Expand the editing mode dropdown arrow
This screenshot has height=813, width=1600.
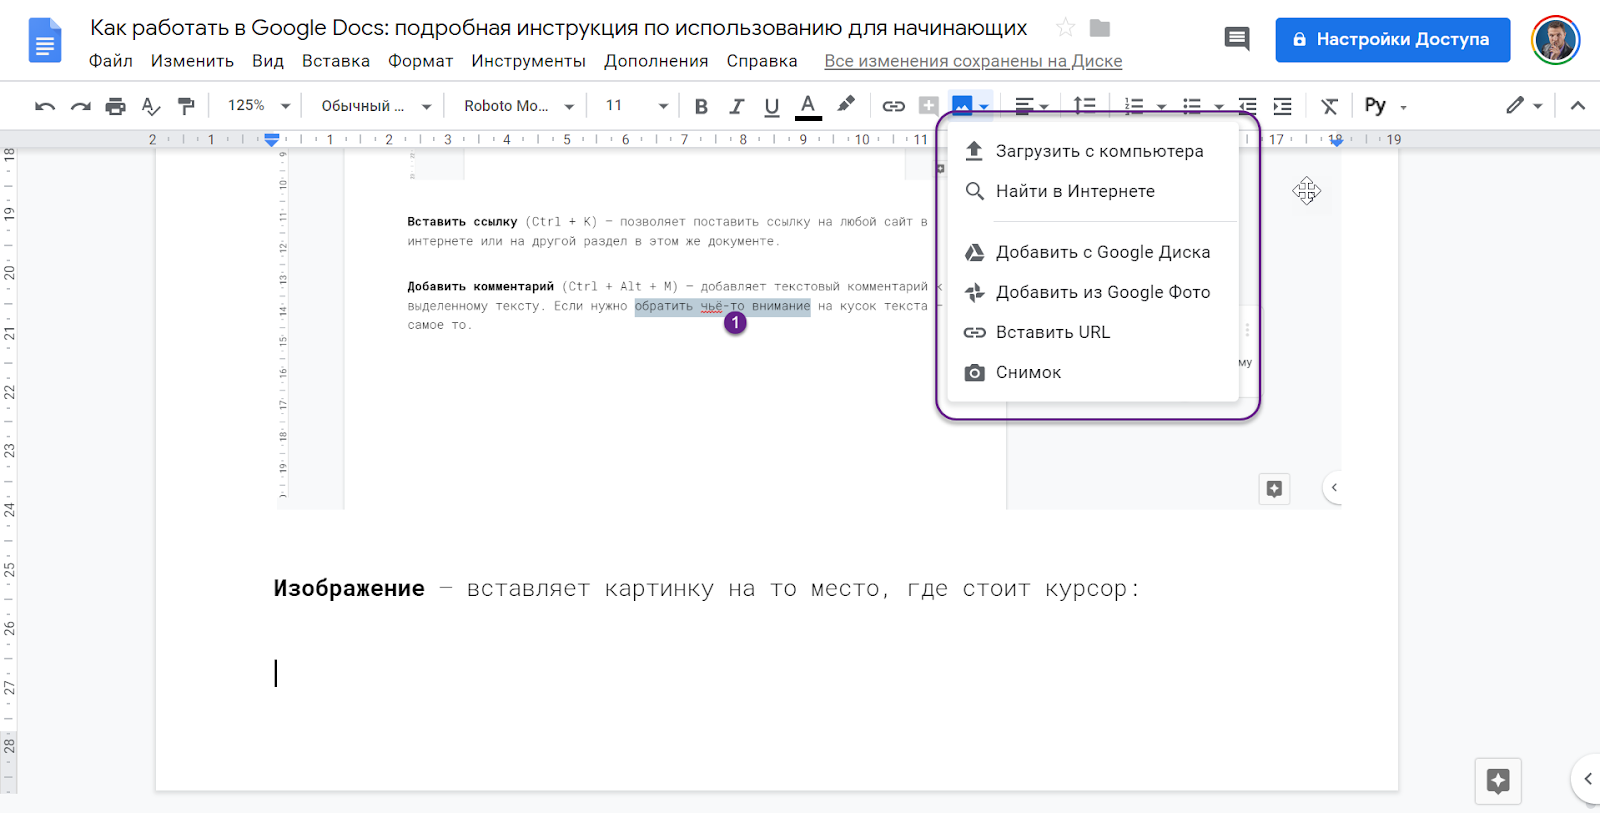click(1537, 106)
